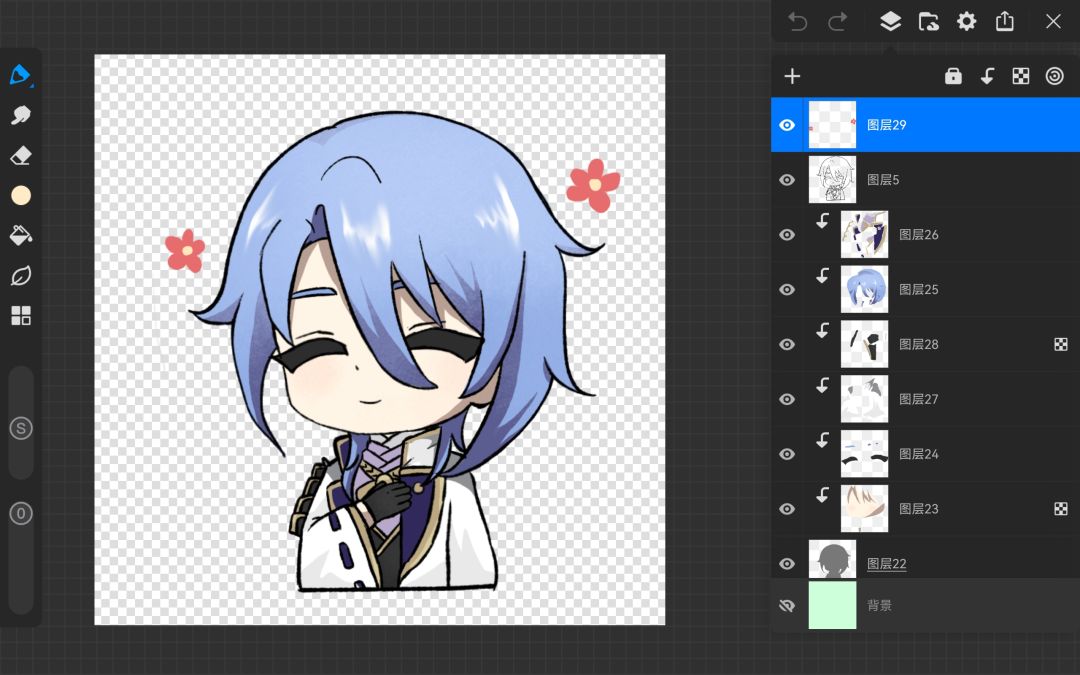
Task: Toggle clipping mask for selected layer
Action: coord(987,76)
